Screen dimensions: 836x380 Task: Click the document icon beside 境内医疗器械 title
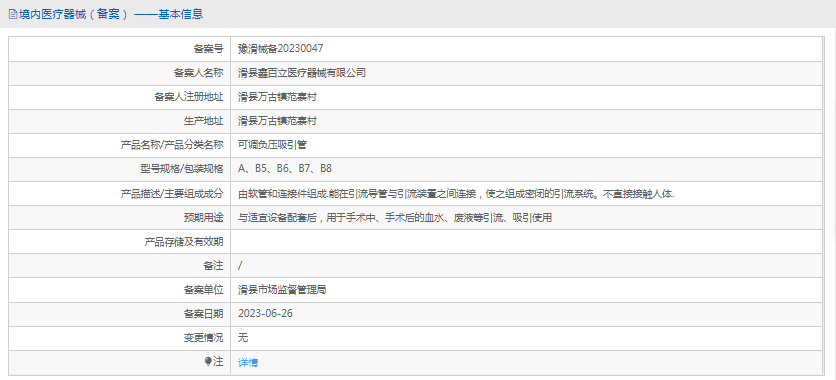(13, 14)
